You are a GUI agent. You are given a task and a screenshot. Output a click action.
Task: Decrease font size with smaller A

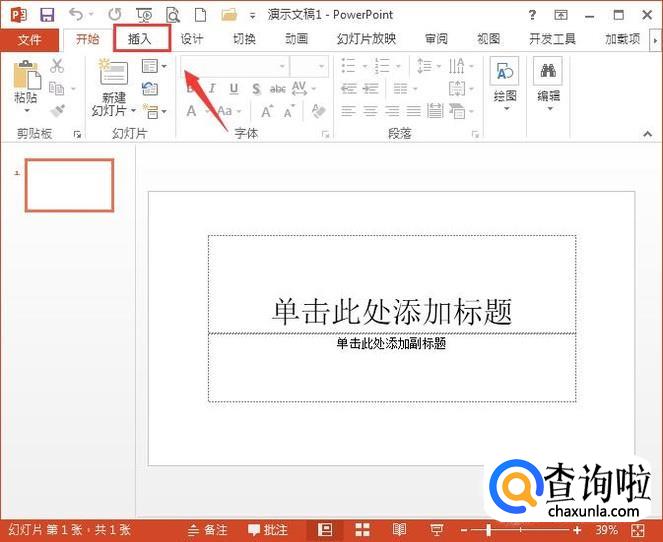click(289, 112)
